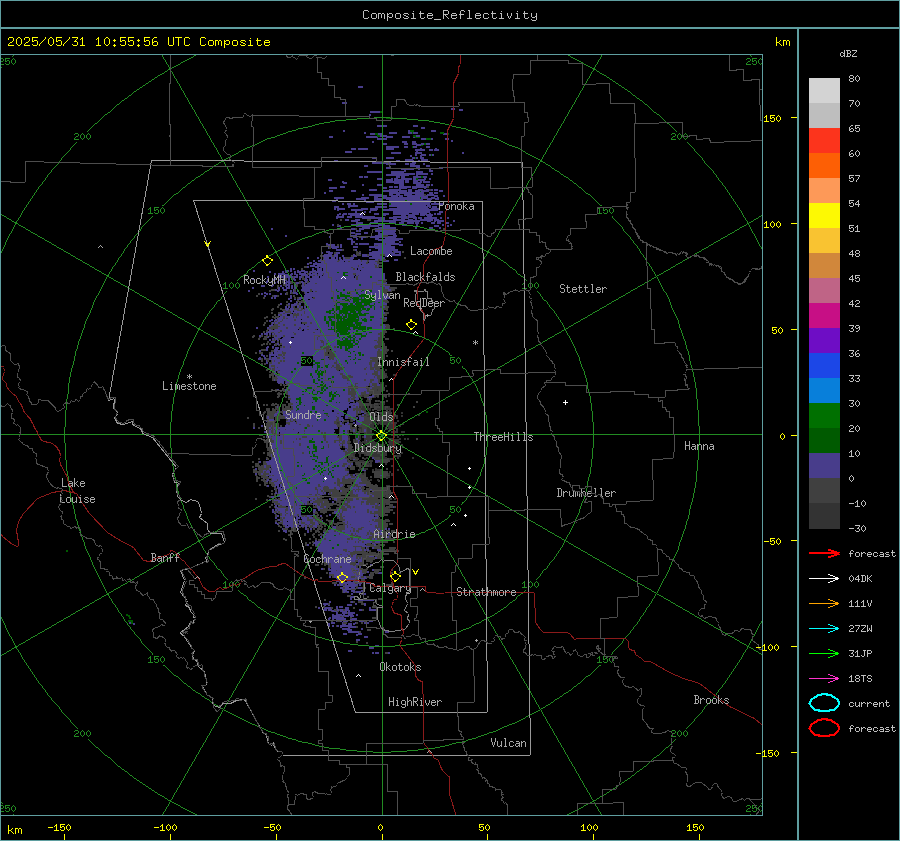Click the Stettler town label
This screenshot has height=841, width=900.
click(583, 289)
